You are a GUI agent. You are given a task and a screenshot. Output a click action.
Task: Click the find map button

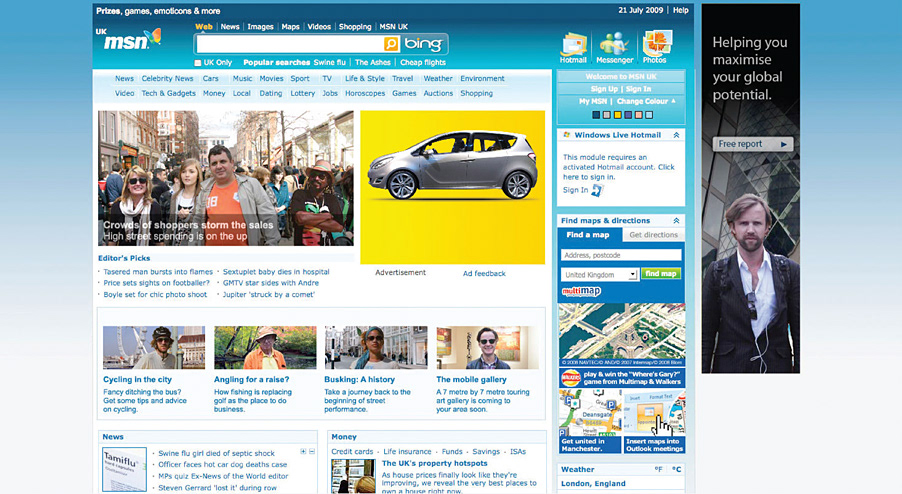point(660,274)
